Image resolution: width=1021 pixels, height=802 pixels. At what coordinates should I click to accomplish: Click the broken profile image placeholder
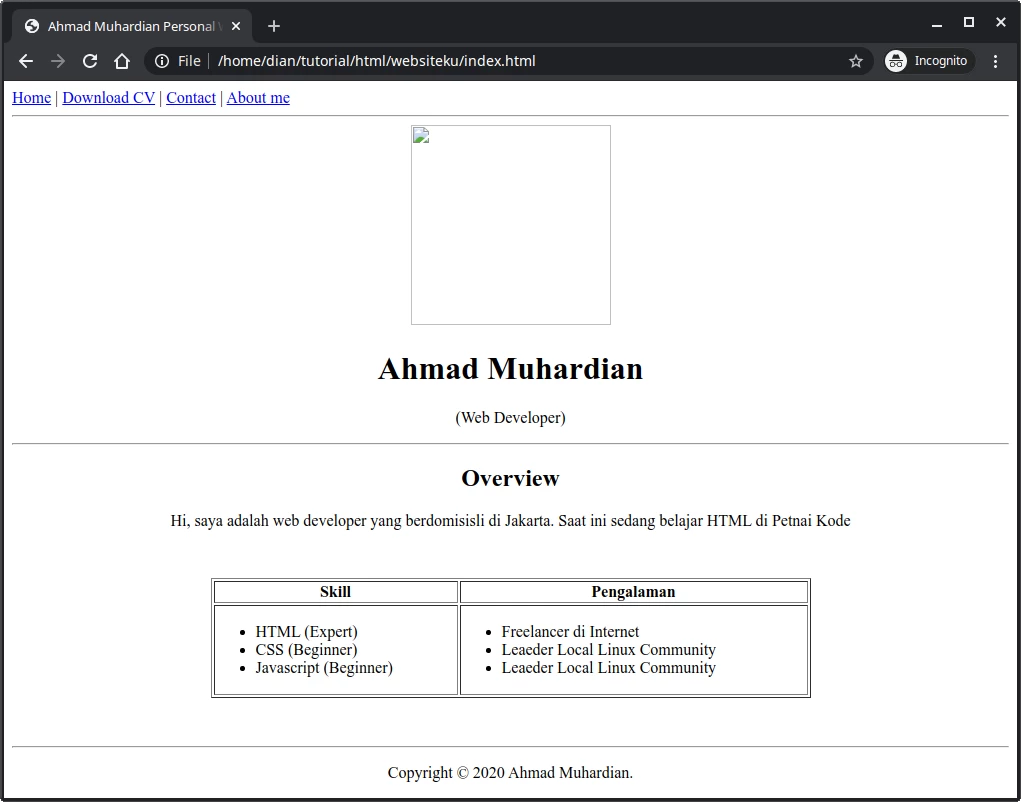pos(510,225)
